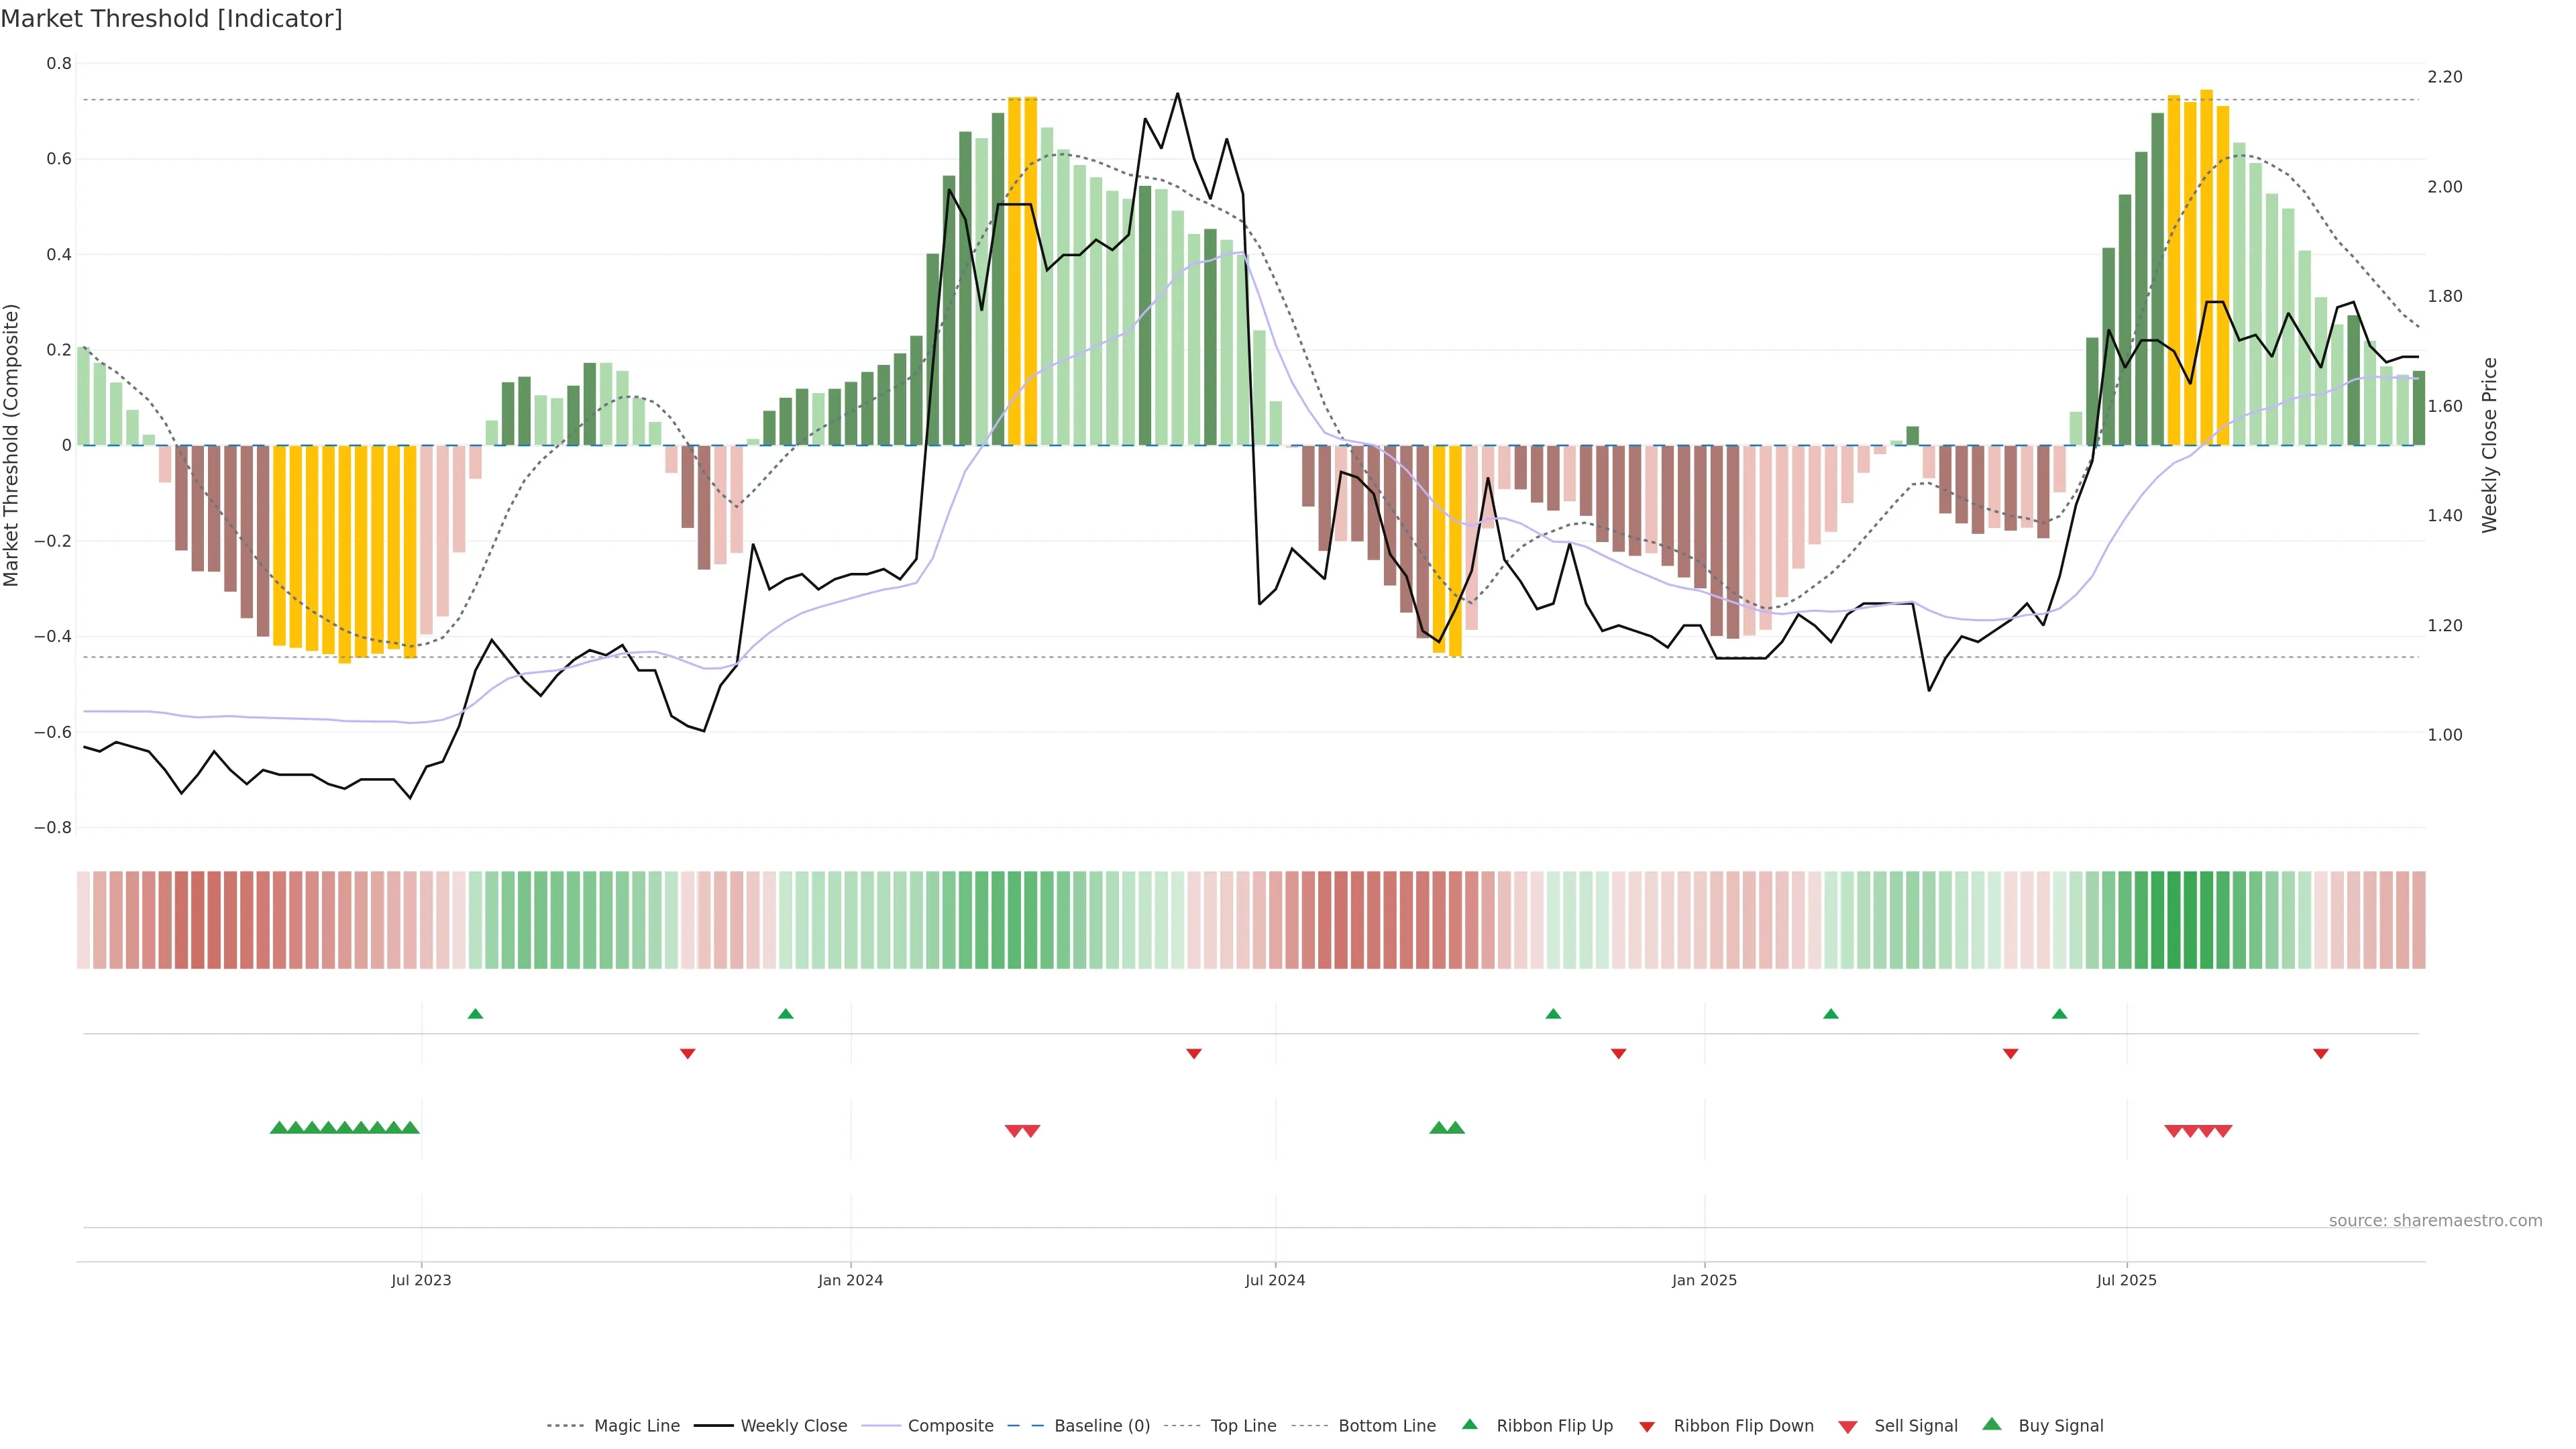Viewport: 2576px width, 1449px height.
Task: Click the Sell Signal legend icon
Action: tap(1847, 1427)
